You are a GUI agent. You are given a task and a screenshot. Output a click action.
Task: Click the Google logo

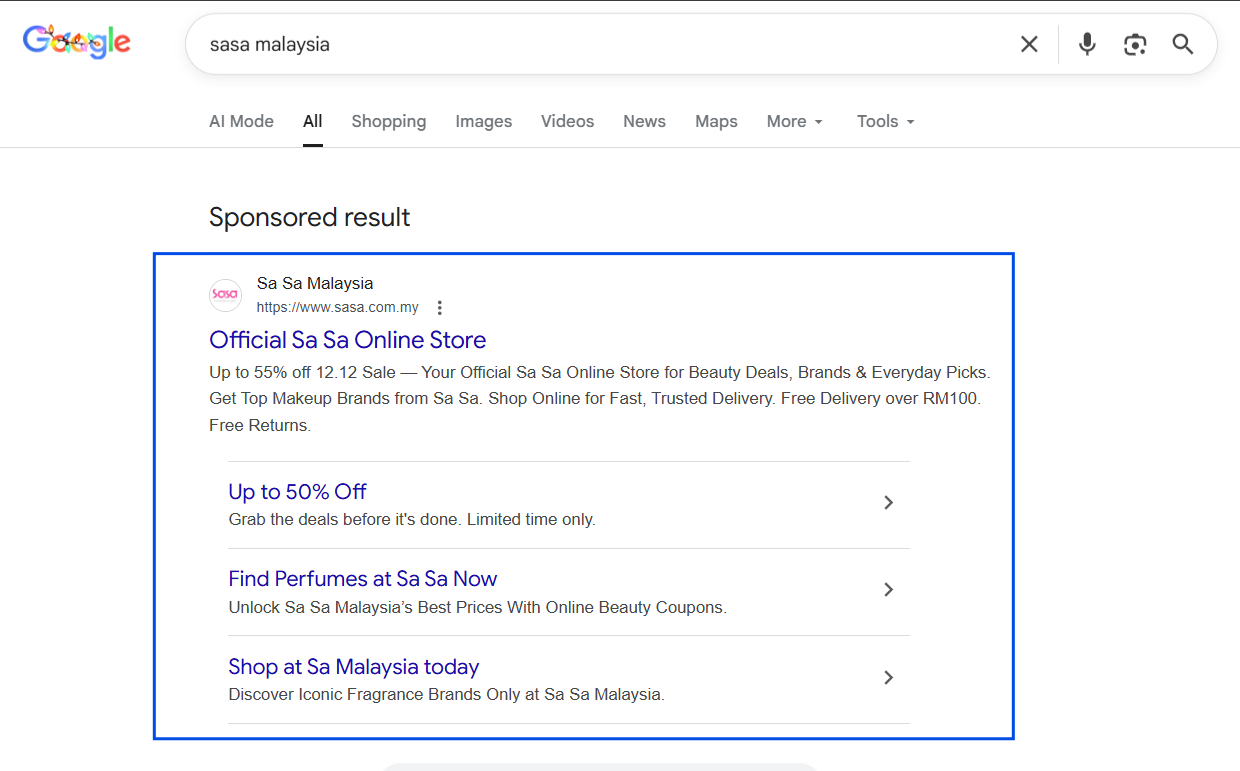77,42
